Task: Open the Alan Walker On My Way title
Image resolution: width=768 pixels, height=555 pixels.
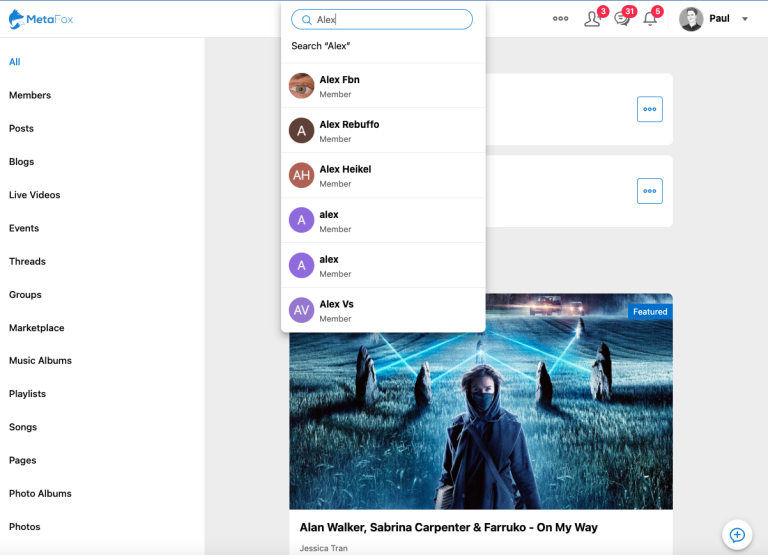Action: (x=448, y=528)
